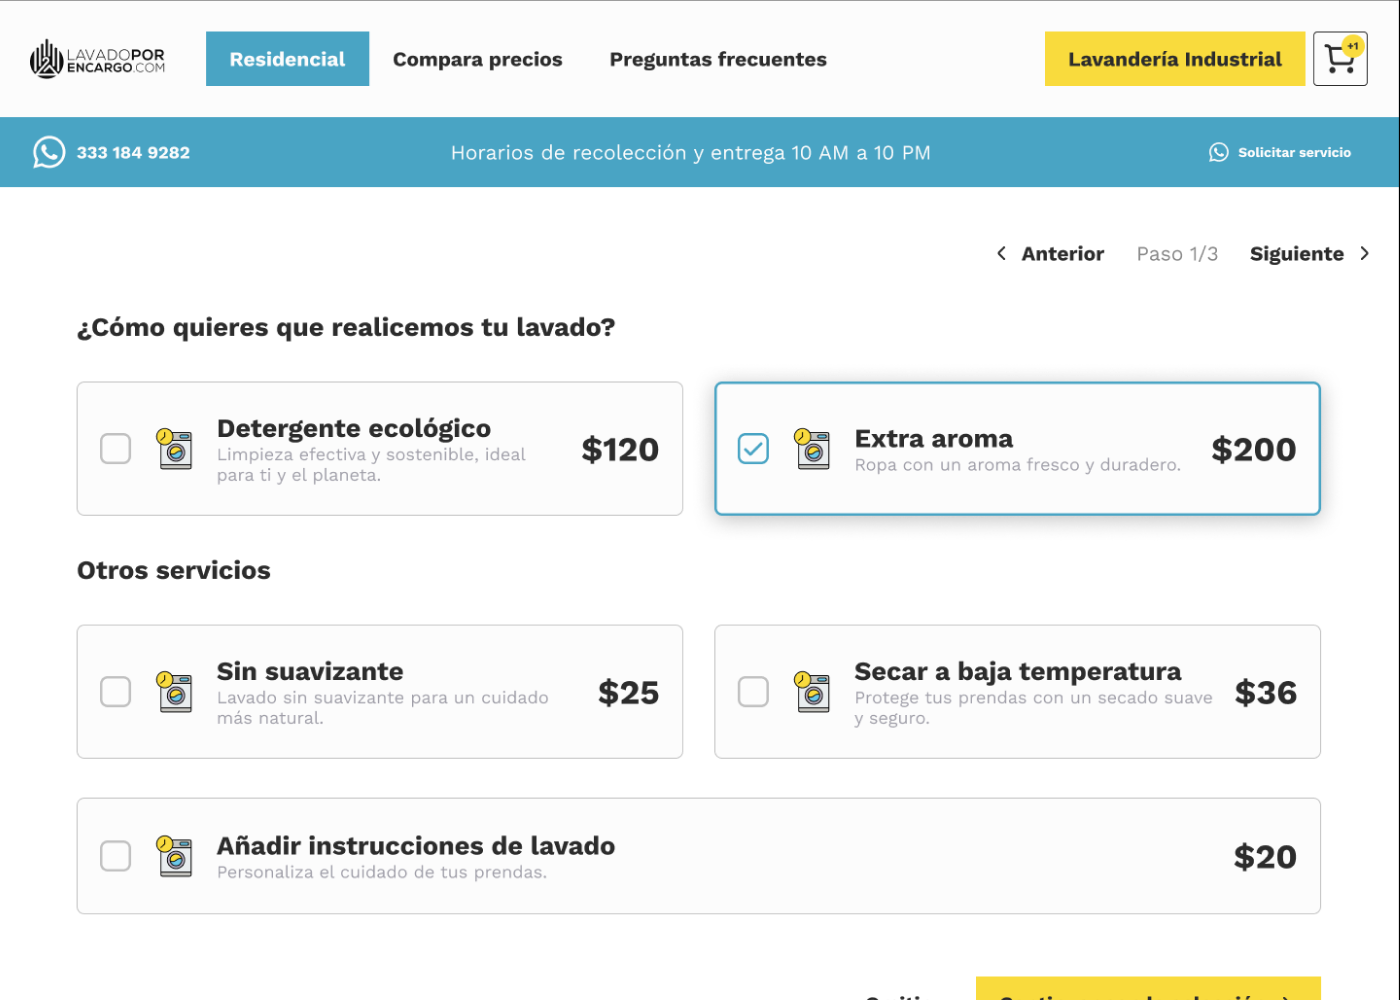Open the Compara precios menu item
This screenshot has height=1000, width=1400.
(477, 59)
